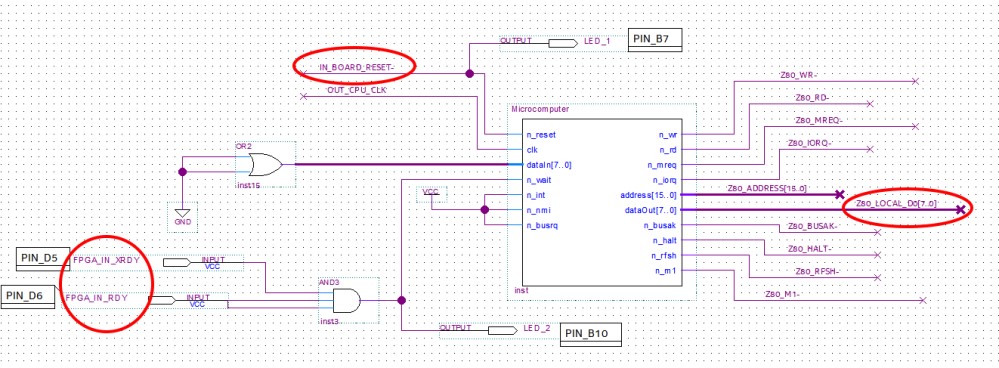
Task: Click the n_iorq output port label
Action: pos(664,180)
